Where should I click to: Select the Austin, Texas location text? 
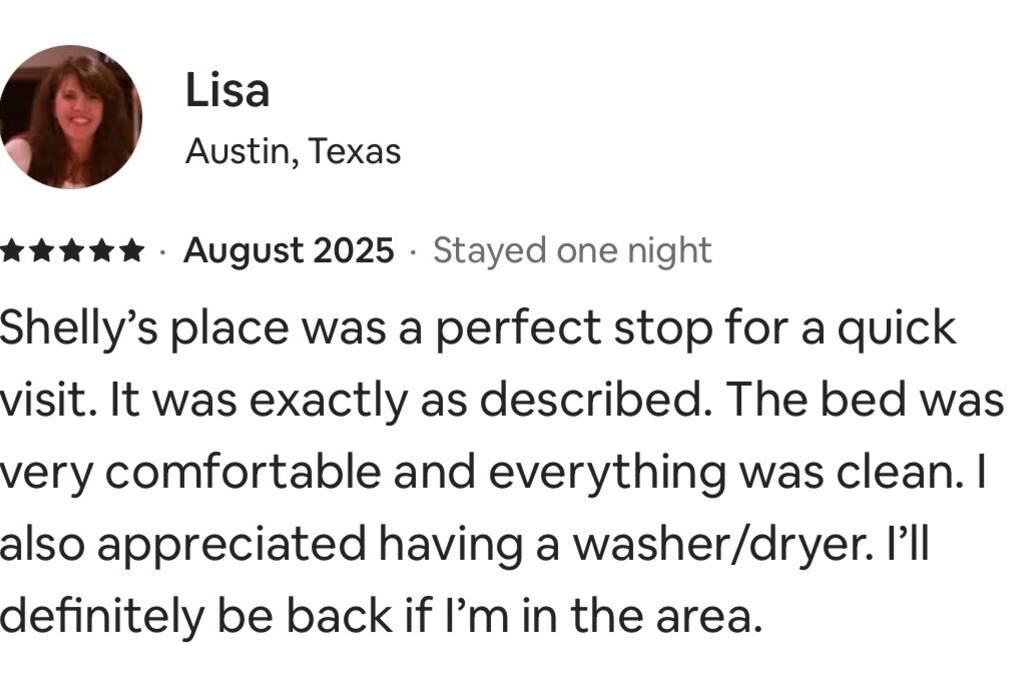[293, 151]
